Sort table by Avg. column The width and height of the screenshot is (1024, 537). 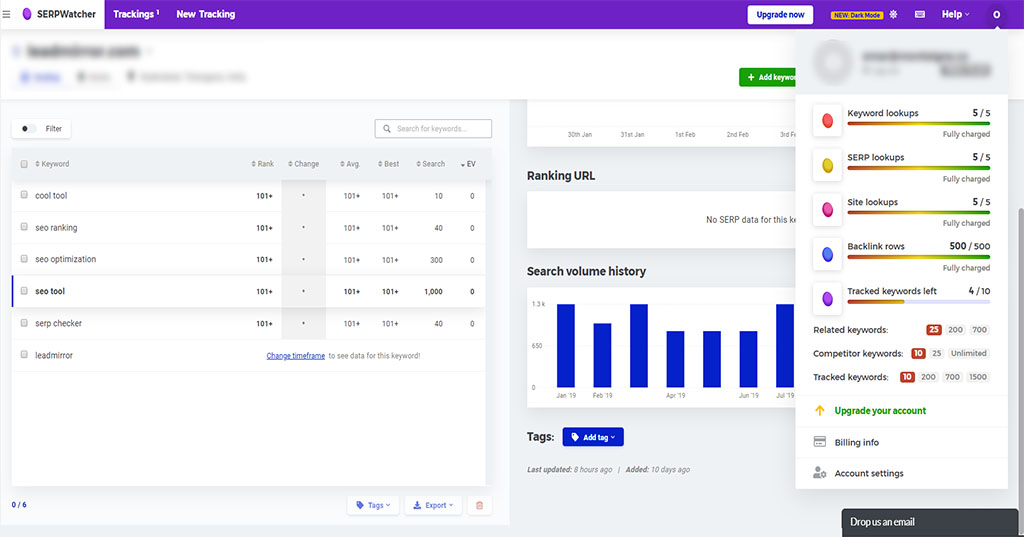click(350, 164)
